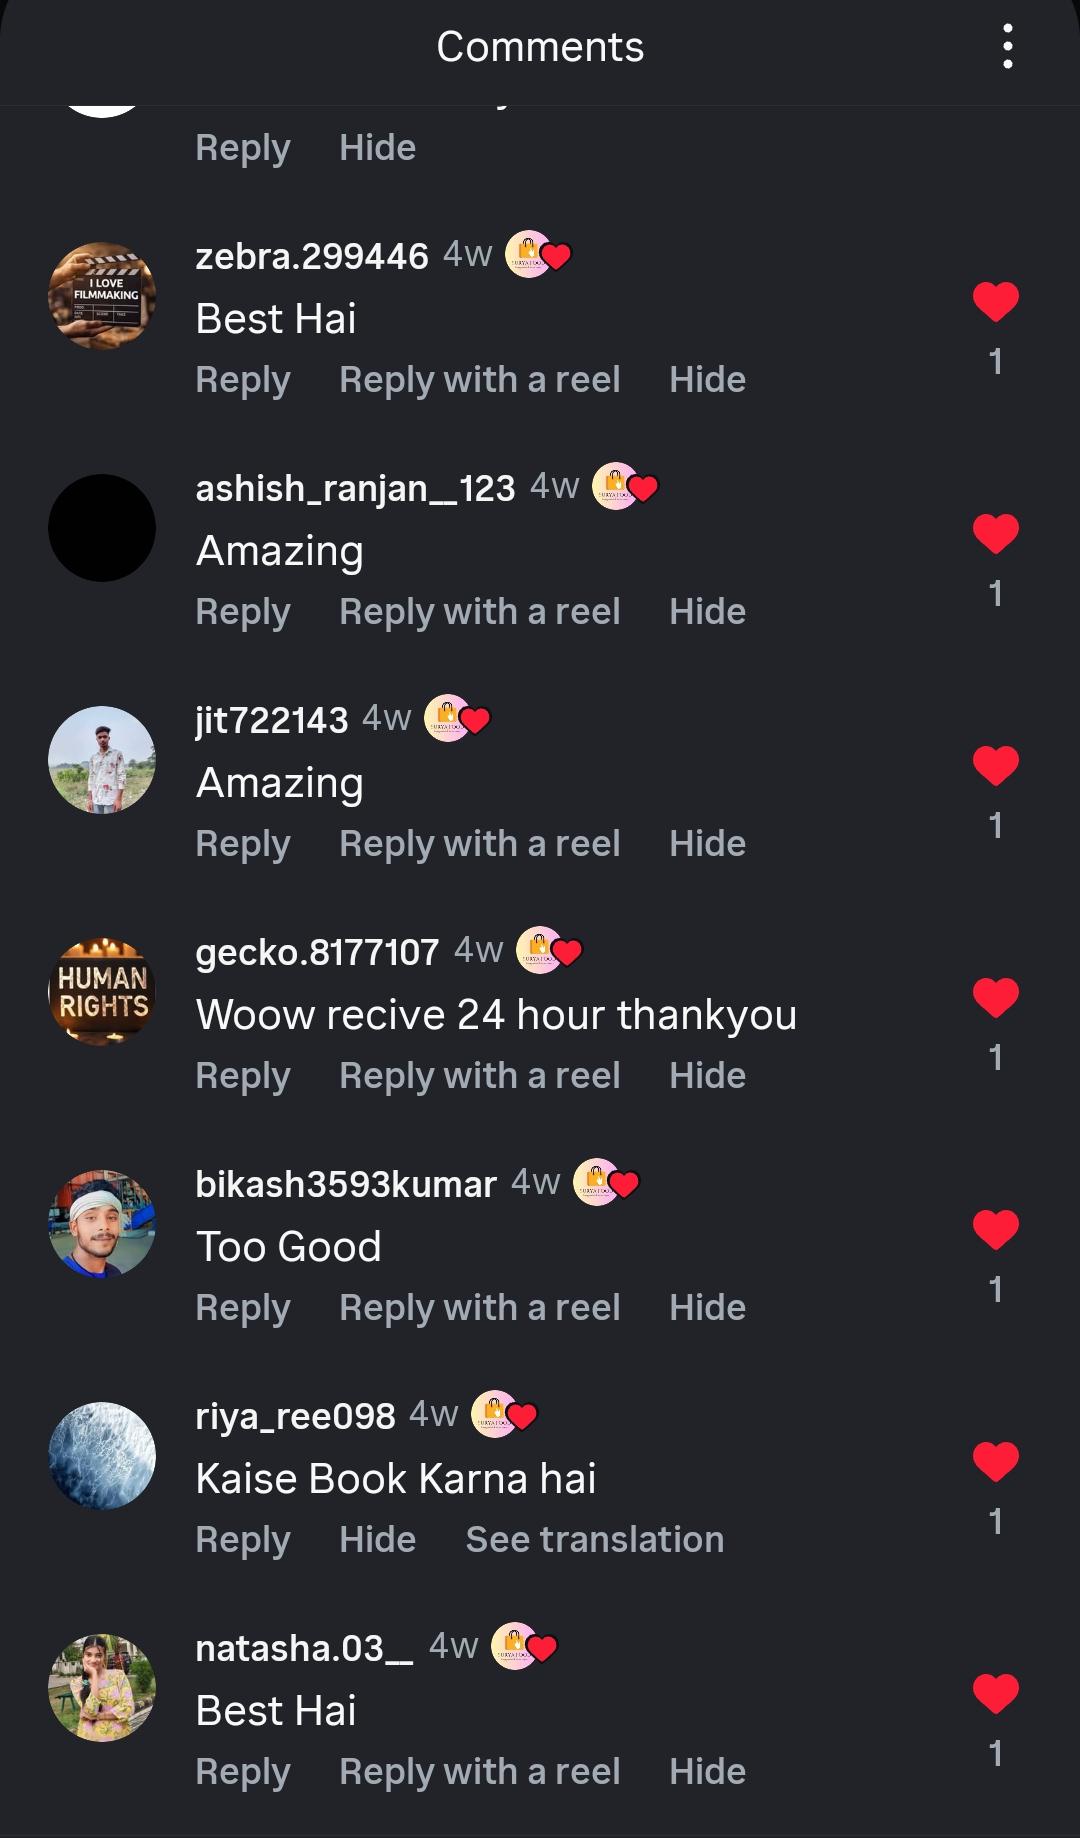Viewport: 1080px width, 1838px height.
Task: See translation of riya_ree098's comment
Action: click(594, 1539)
